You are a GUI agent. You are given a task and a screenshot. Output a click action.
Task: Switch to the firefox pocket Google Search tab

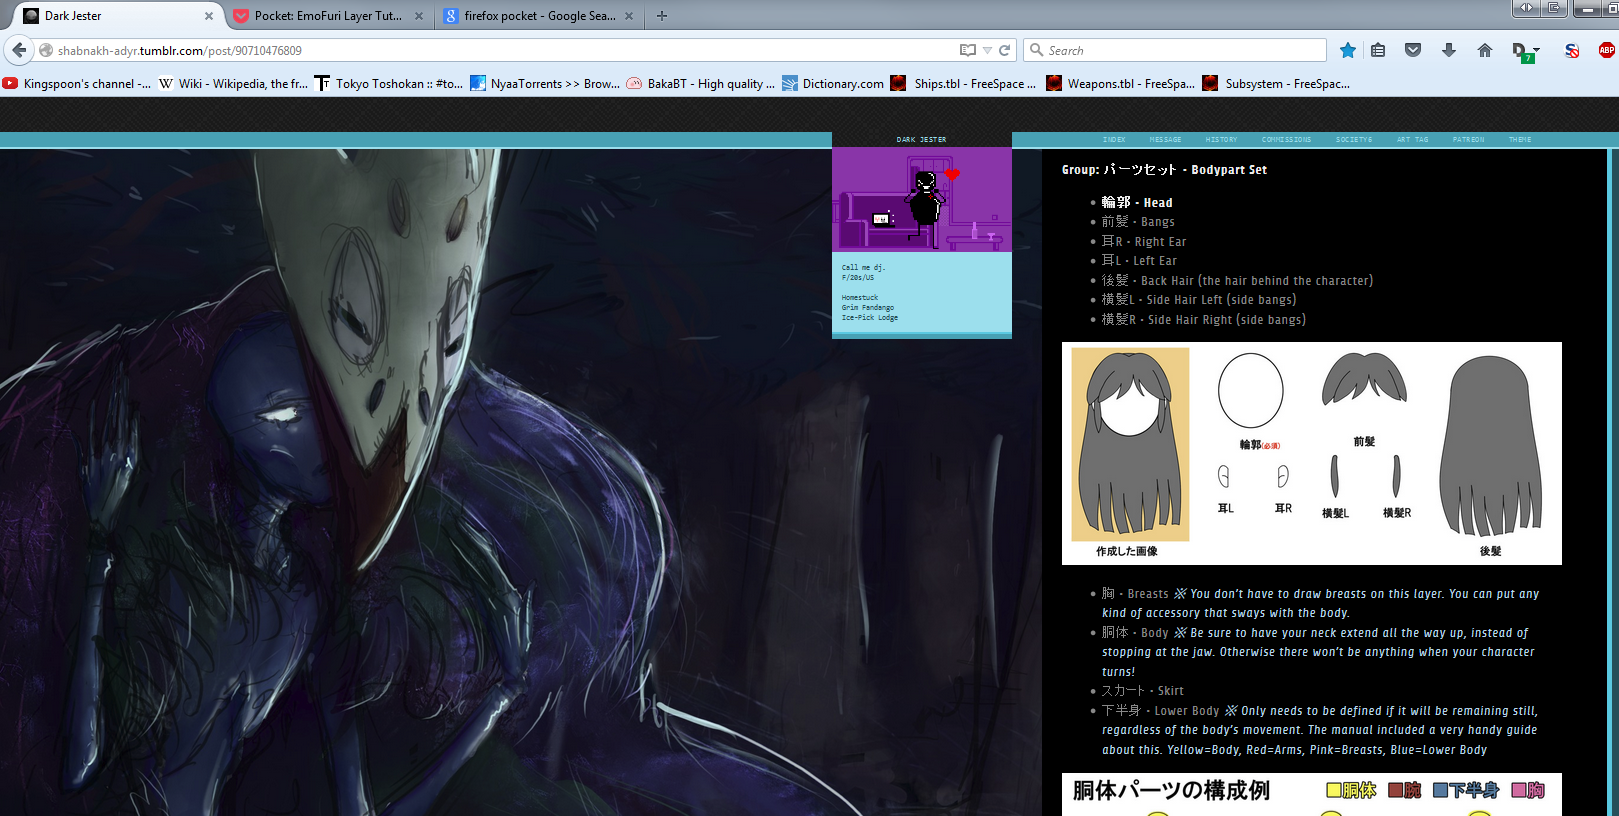(x=540, y=16)
